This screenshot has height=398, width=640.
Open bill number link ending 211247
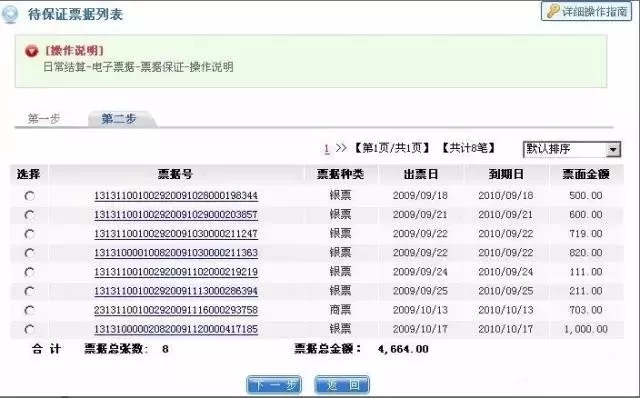(x=176, y=234)
